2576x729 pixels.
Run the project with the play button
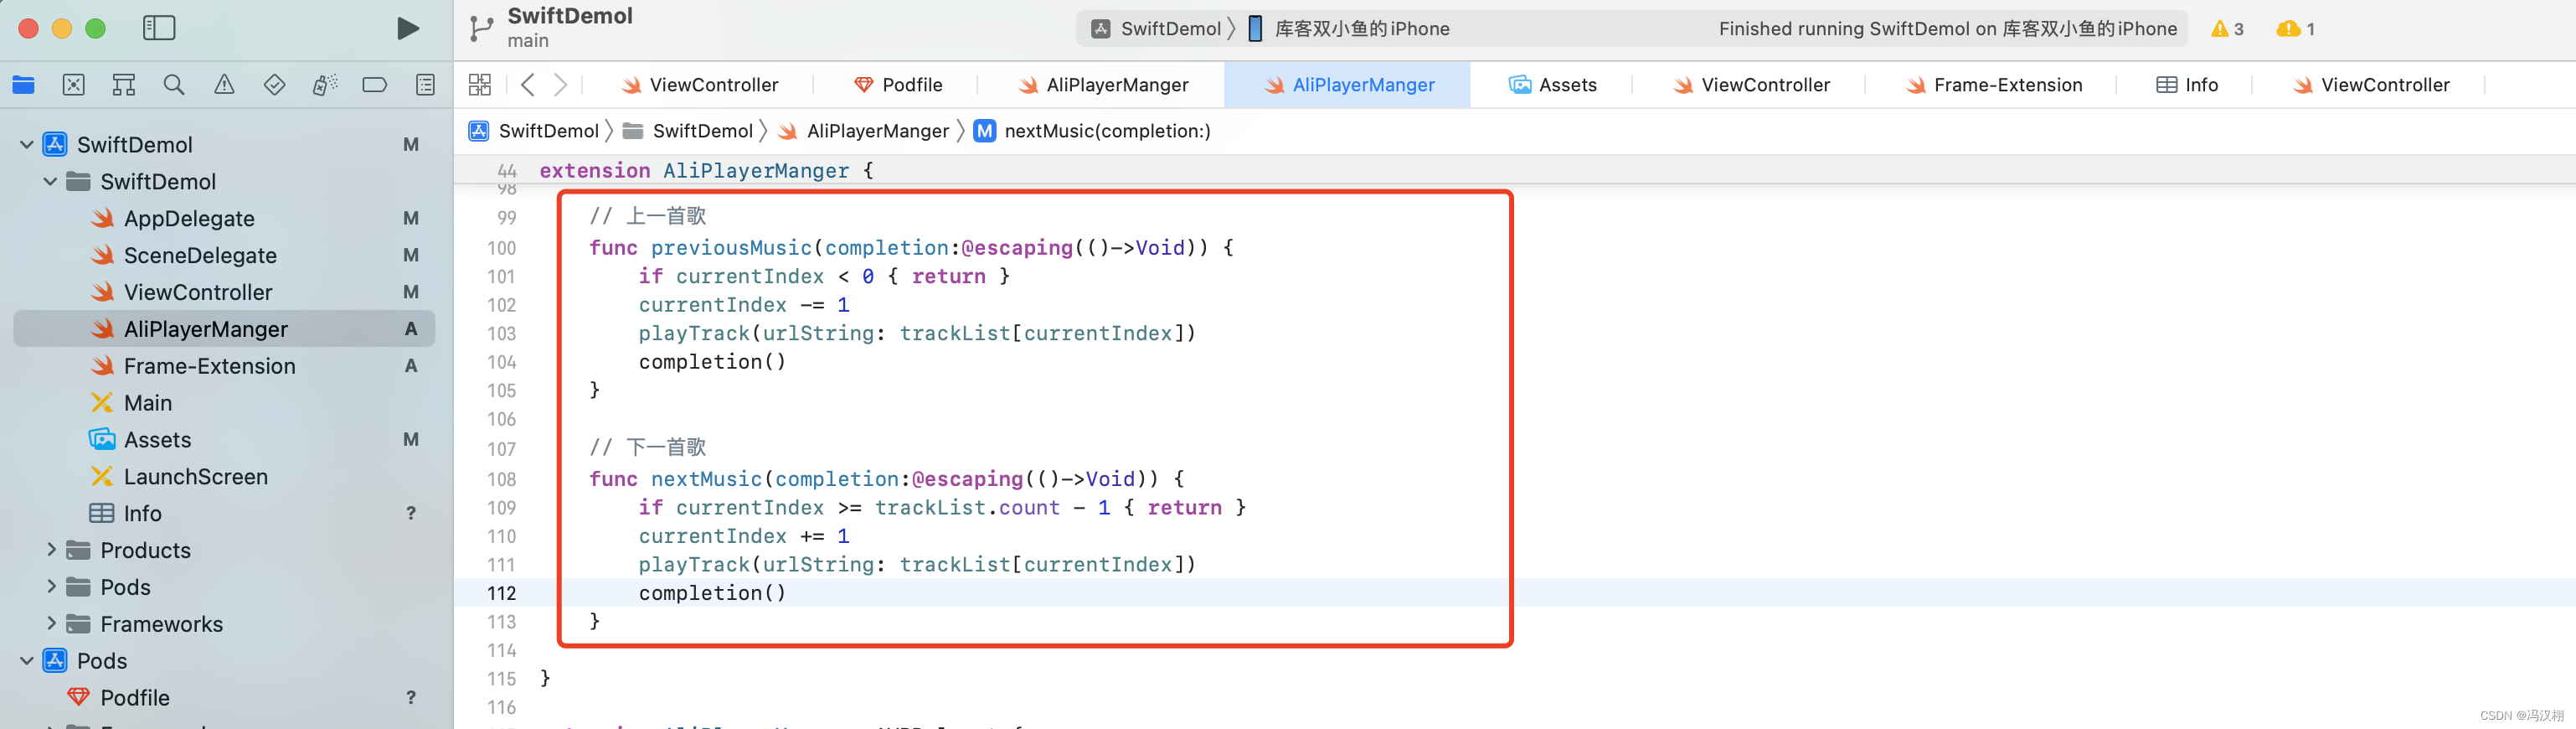point(407,29)
